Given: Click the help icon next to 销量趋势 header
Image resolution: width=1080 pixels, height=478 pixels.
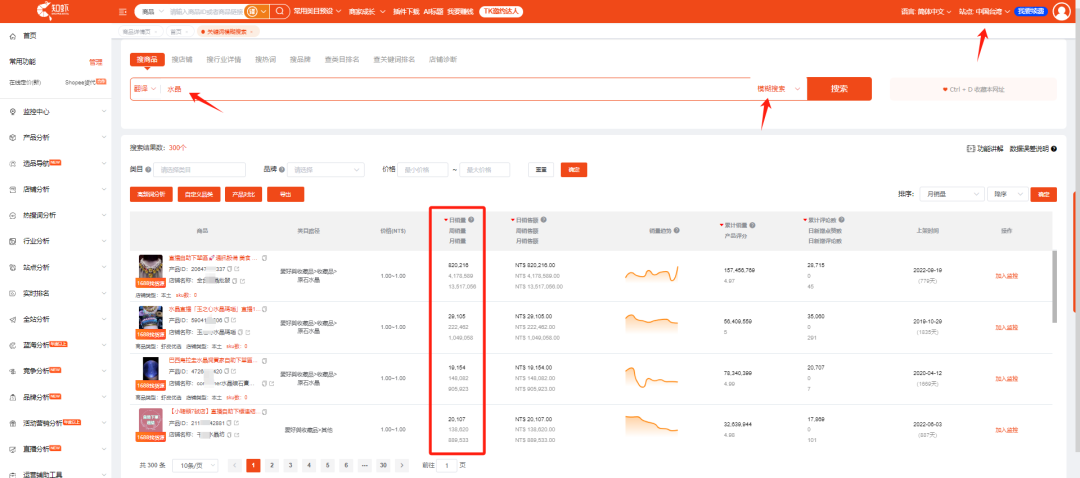Looking at the screenshot, I should click(678, 231).
